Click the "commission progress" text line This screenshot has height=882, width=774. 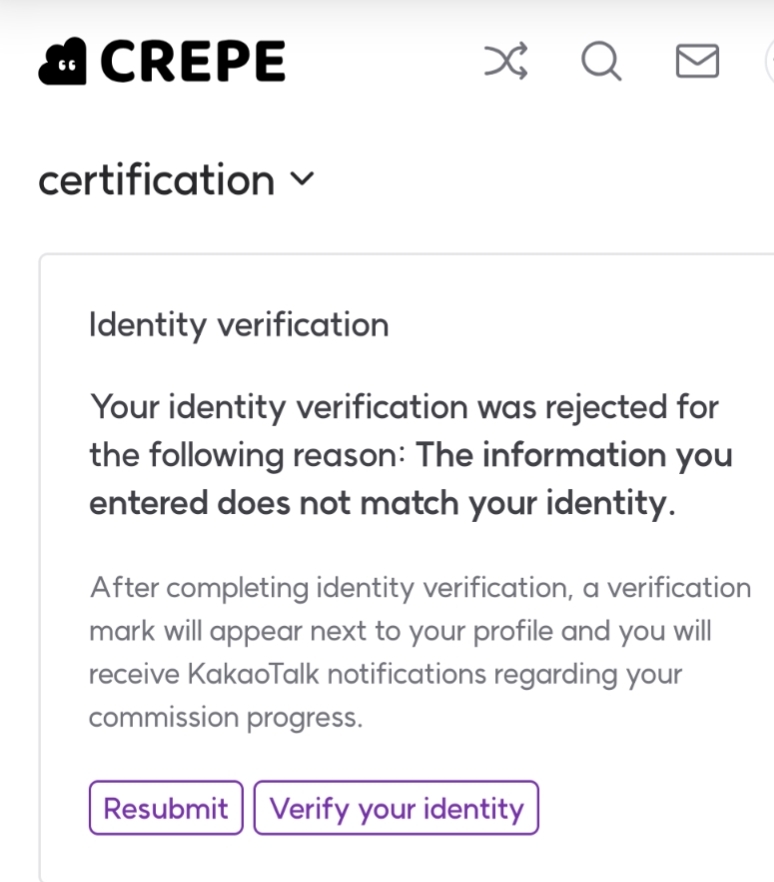point(225,718)
